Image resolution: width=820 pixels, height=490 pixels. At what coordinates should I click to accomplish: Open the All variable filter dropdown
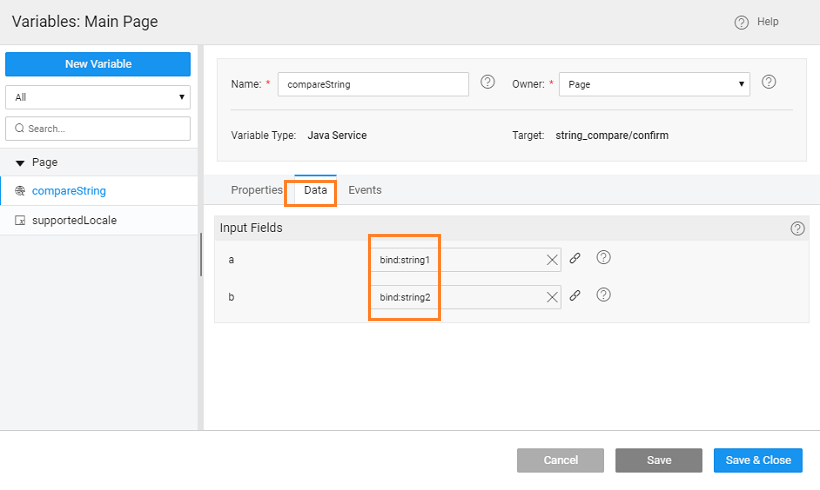click(x=97, y=97)
